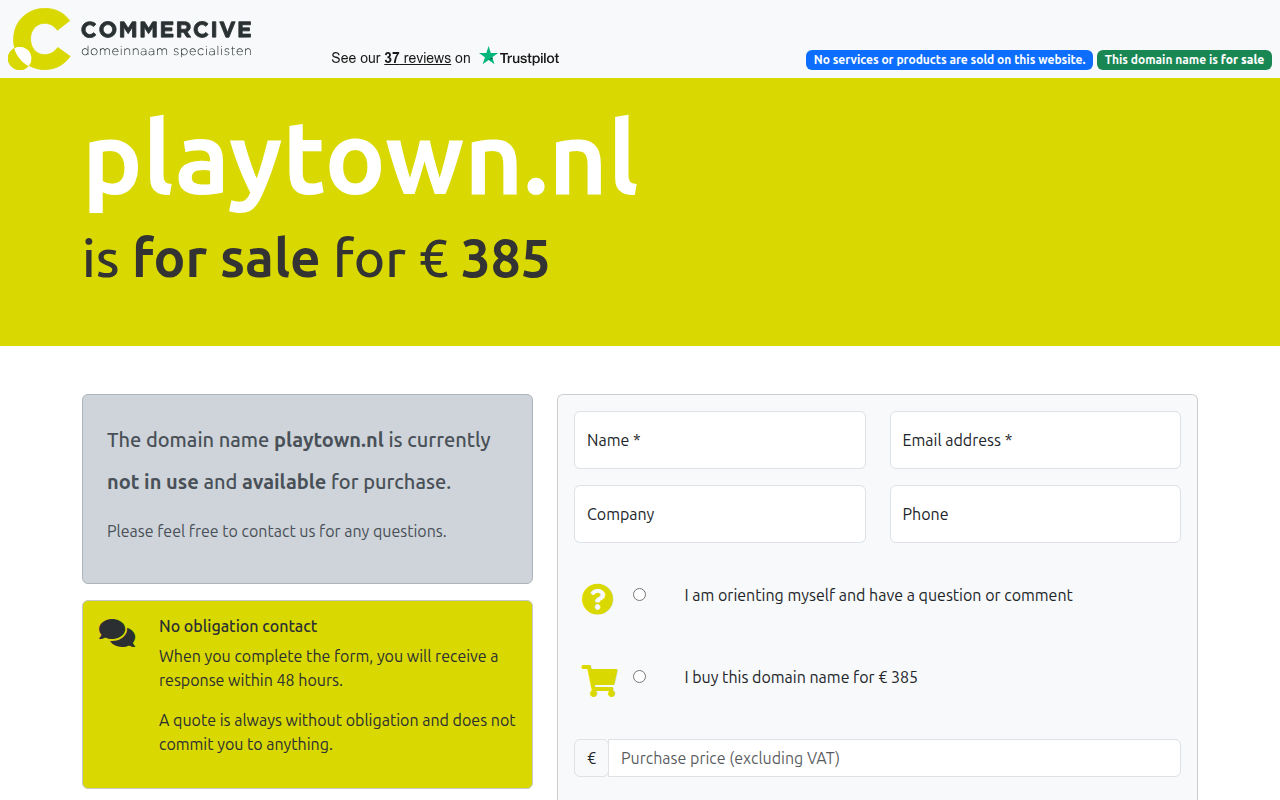This screenshot has height=800, width=1280.
Task: Focus the Purchase price field
Action: click(894, 758)
